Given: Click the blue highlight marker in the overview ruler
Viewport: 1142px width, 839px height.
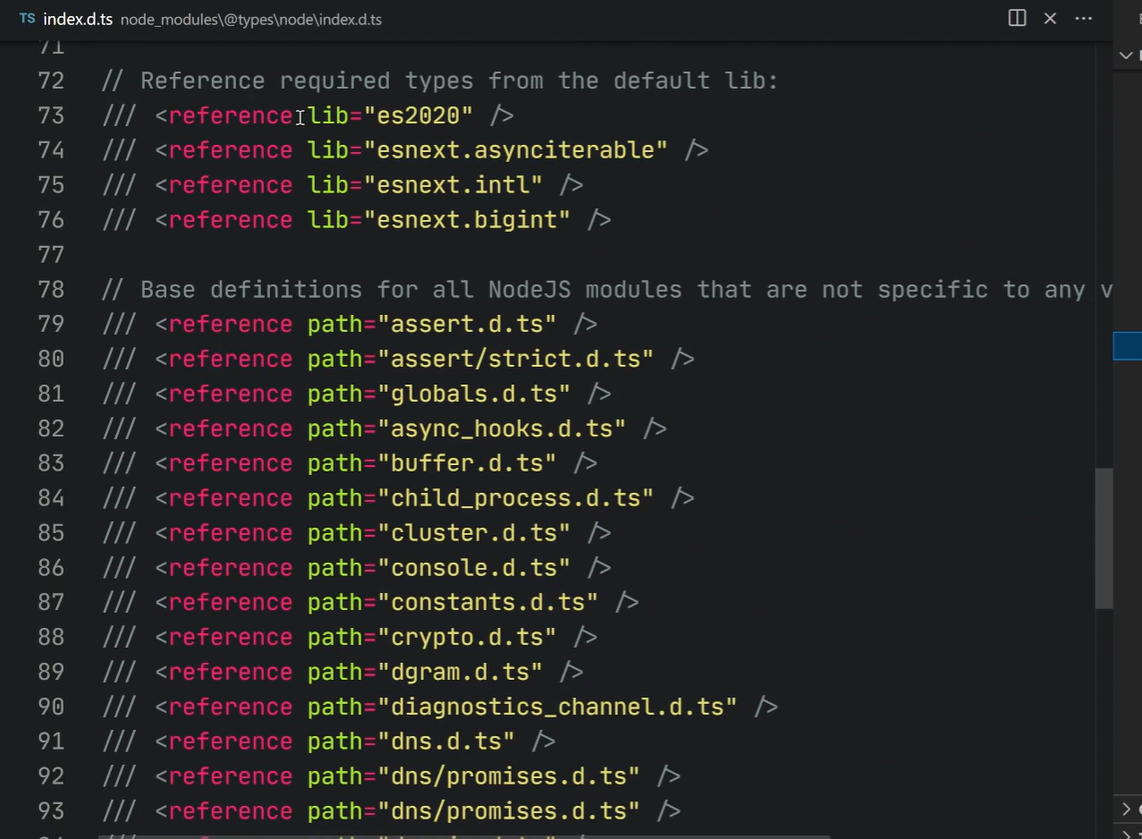Looking at the screenshot, I should (1127, 346).
